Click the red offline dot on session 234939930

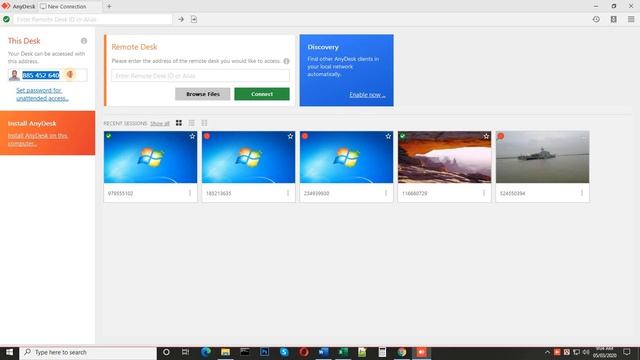(x=305, y=136)
